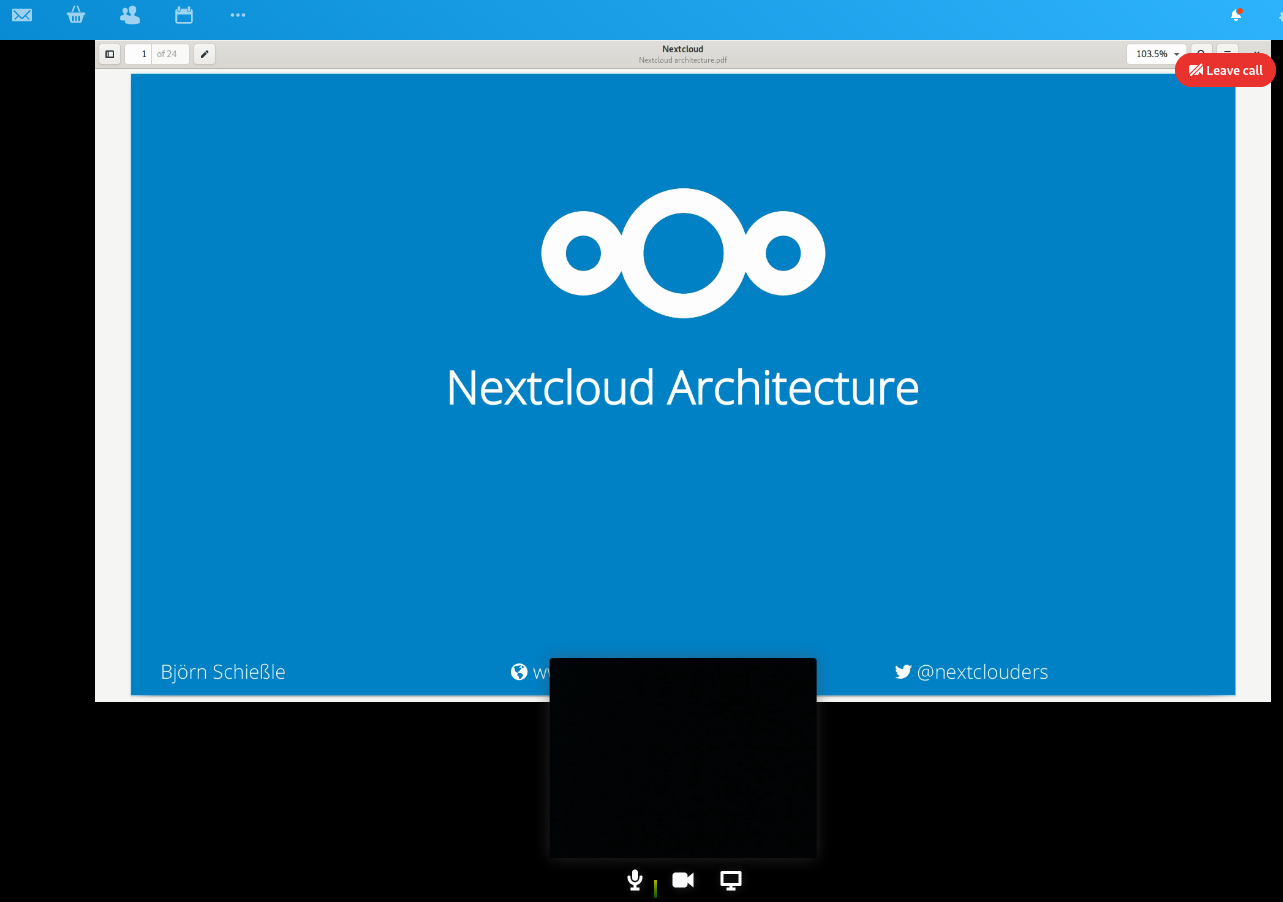The image size is (1283, 902).
Task: Share your screen in the call
Action: pyautogui.click(x=730, y=880)
